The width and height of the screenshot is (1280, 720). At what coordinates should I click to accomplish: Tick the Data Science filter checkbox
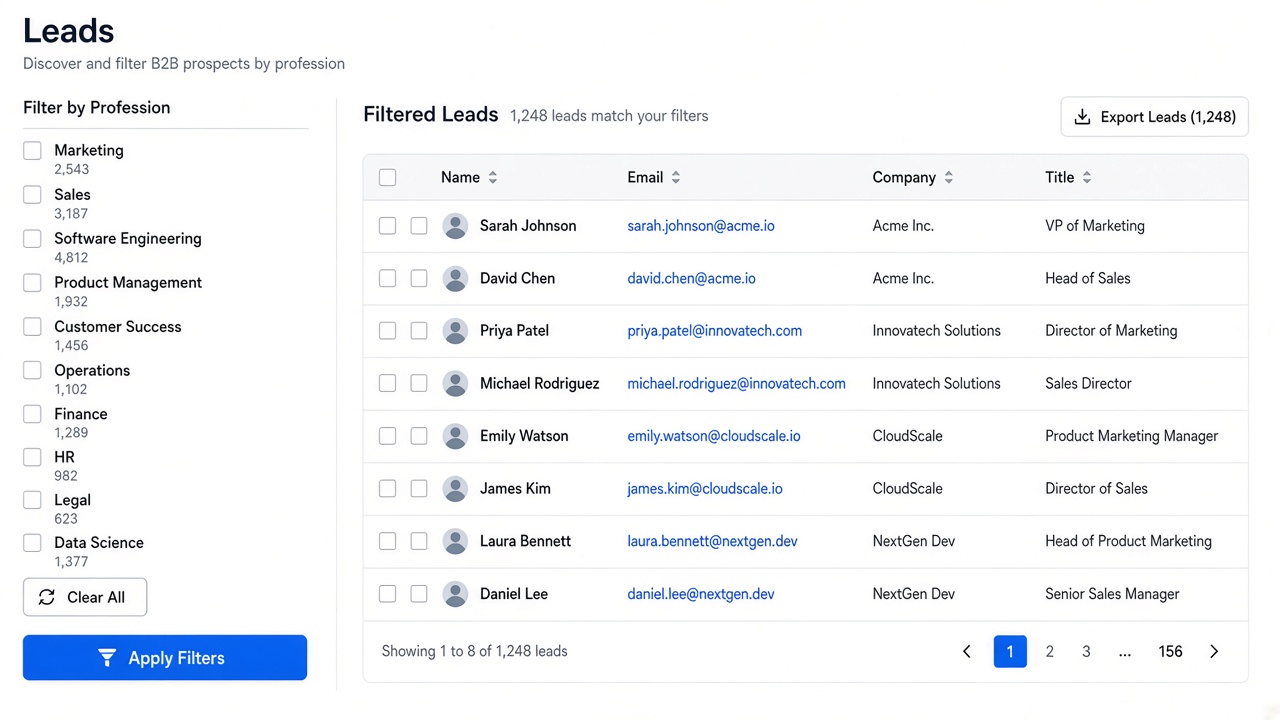(33, 543)
